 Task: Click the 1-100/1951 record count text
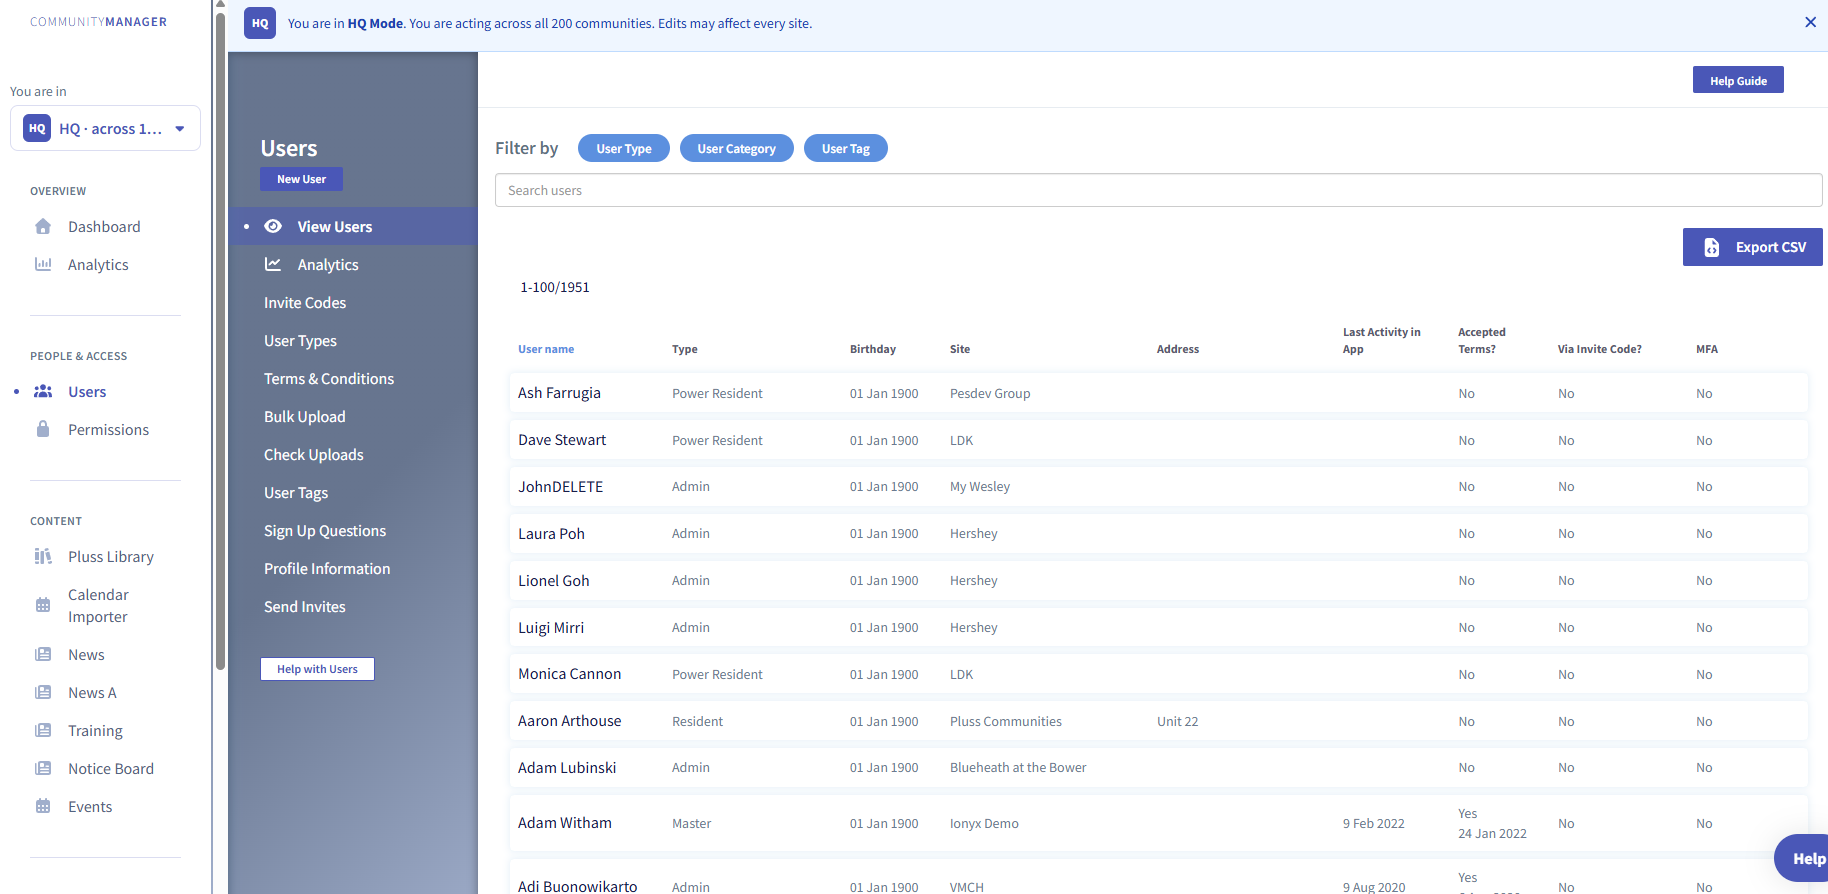click(555, 287)
